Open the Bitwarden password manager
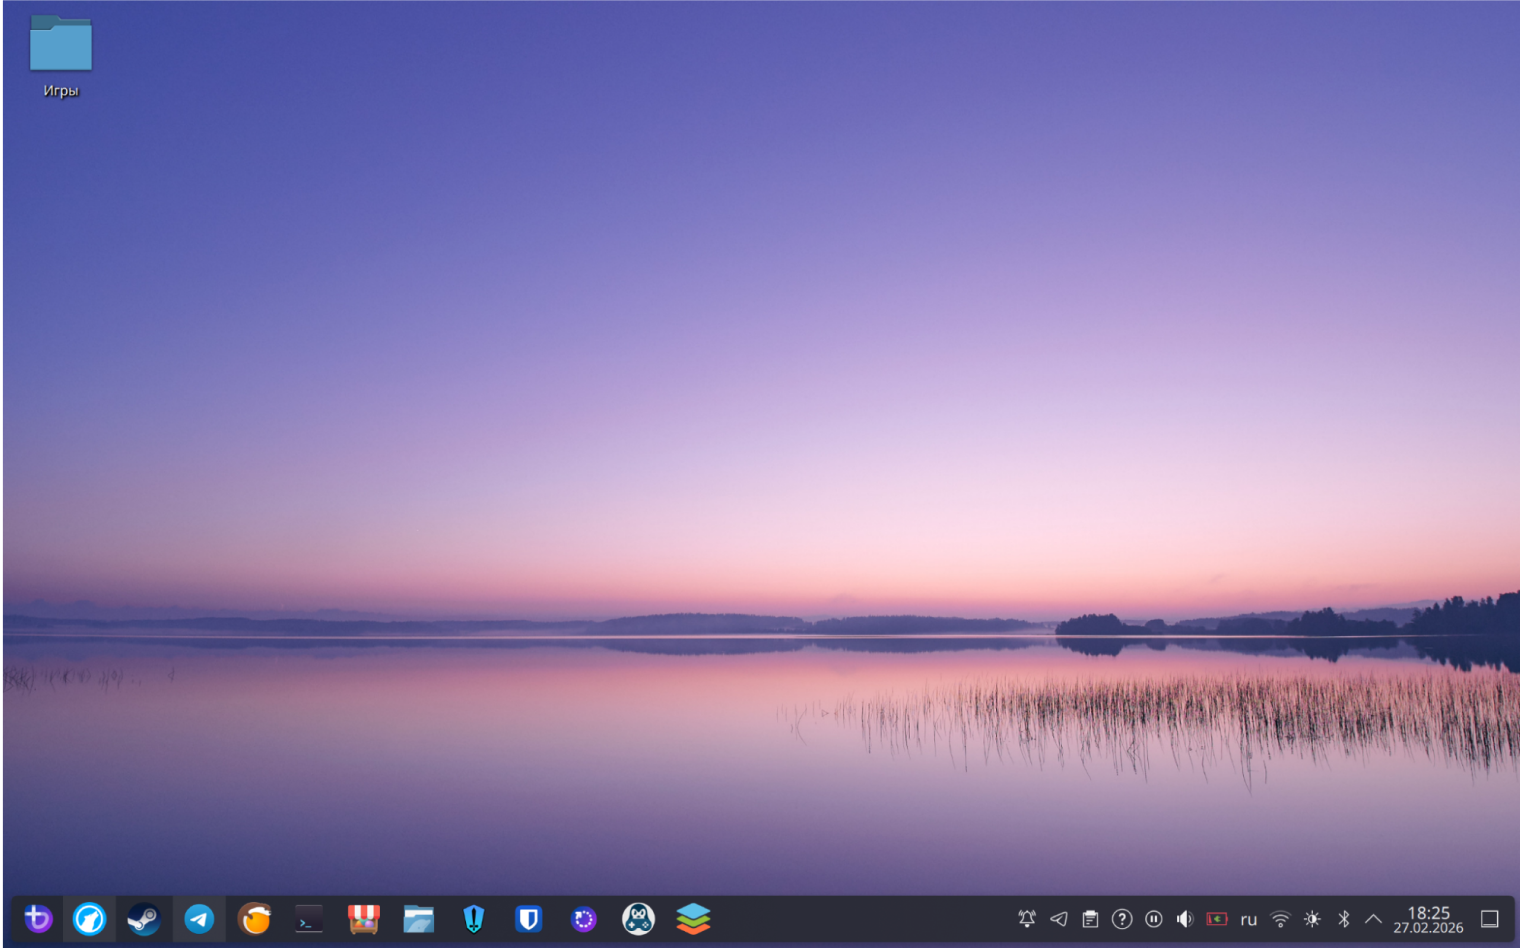 528,918
